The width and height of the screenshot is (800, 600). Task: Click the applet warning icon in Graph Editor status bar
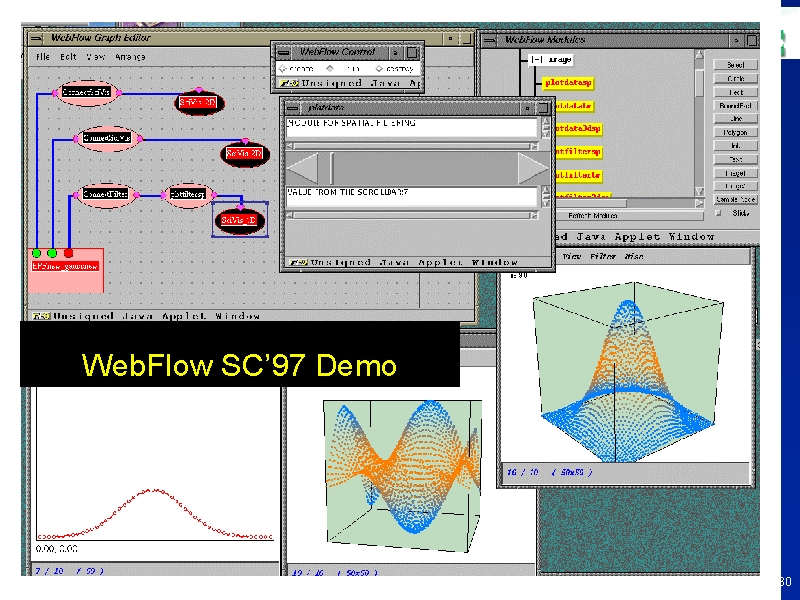[41, 316]
